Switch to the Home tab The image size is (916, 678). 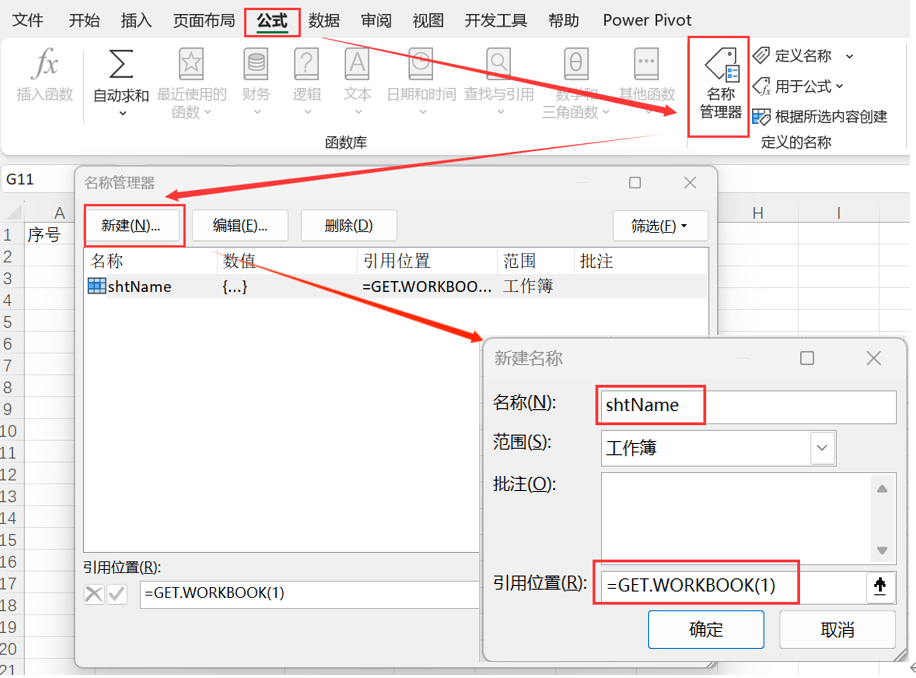(x=84, y=20)
